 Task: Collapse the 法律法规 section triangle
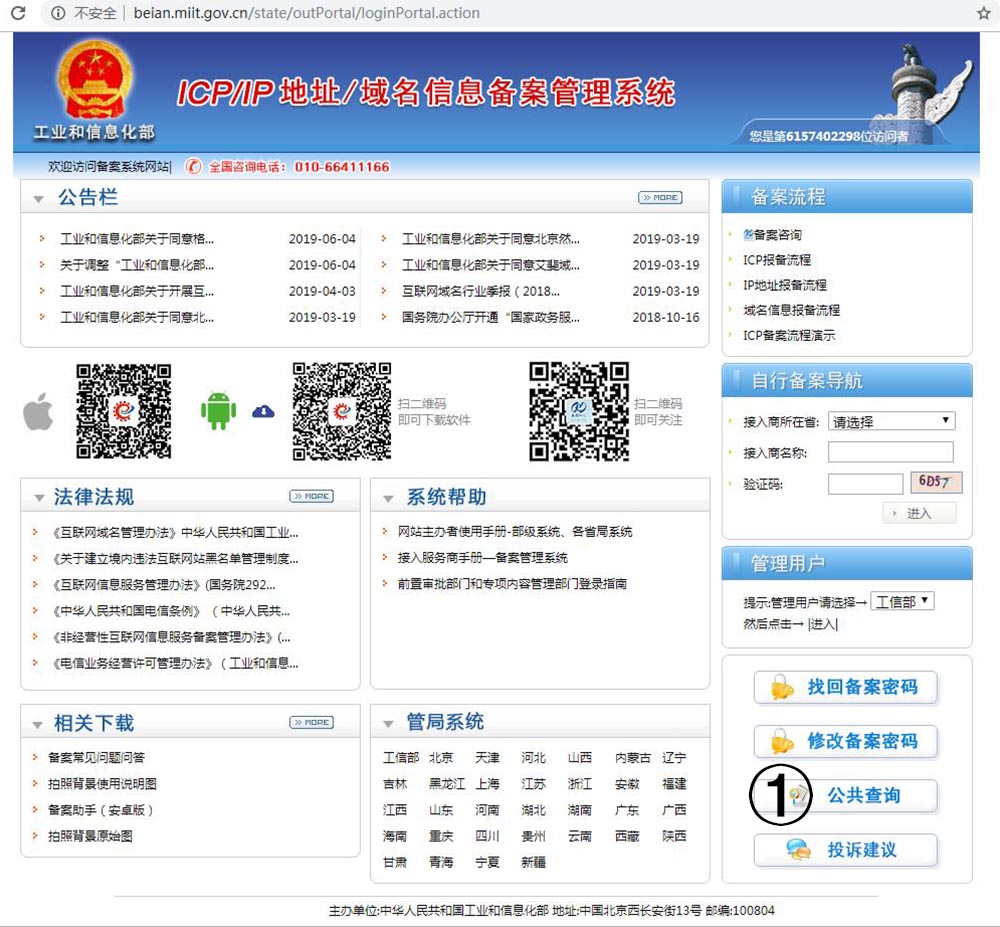point(38,498)
